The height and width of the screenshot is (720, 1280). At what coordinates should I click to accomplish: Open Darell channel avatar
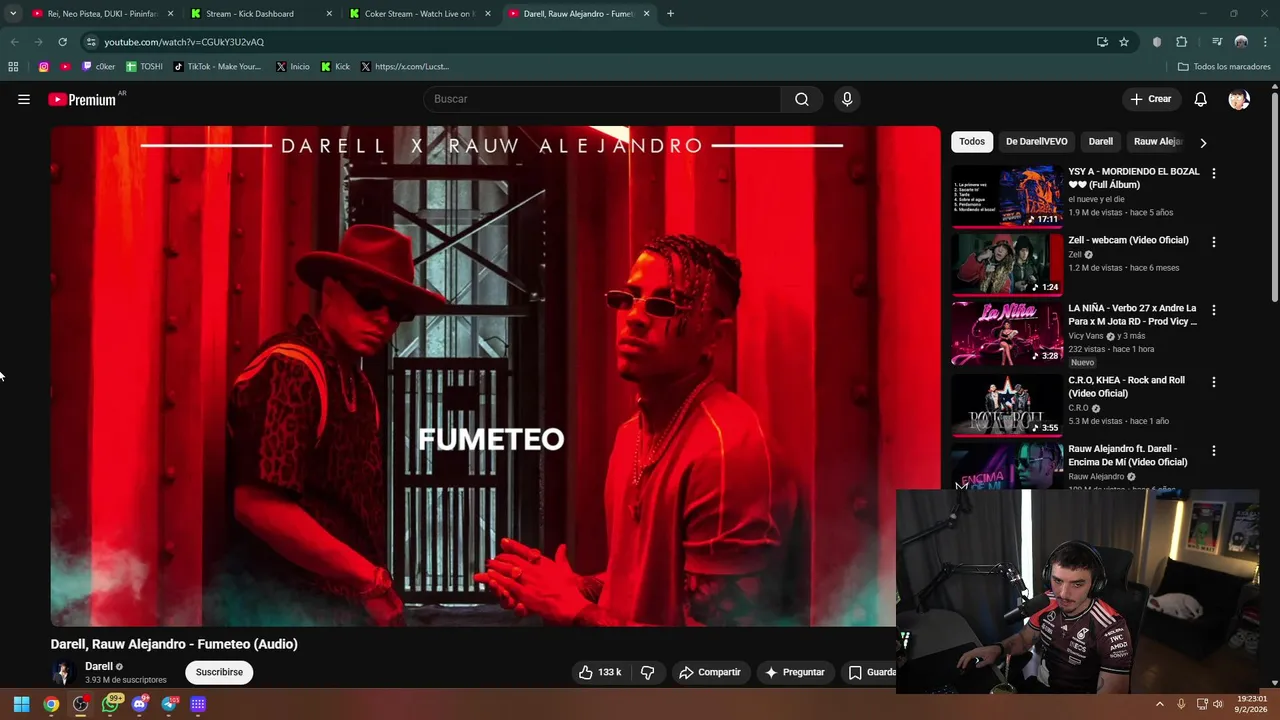point(62,672)
